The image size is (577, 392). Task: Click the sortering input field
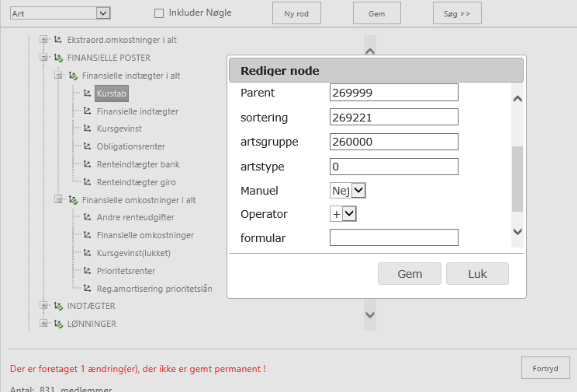coord(394,117)
